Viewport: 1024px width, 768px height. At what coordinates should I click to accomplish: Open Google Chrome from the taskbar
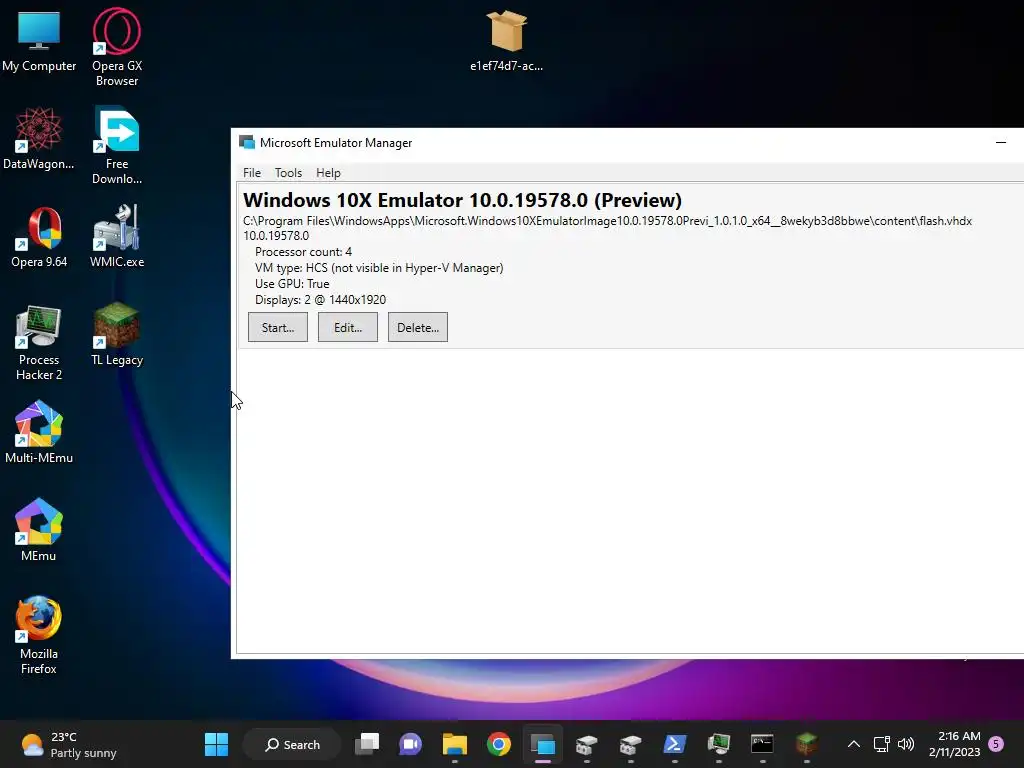point(498,744)
